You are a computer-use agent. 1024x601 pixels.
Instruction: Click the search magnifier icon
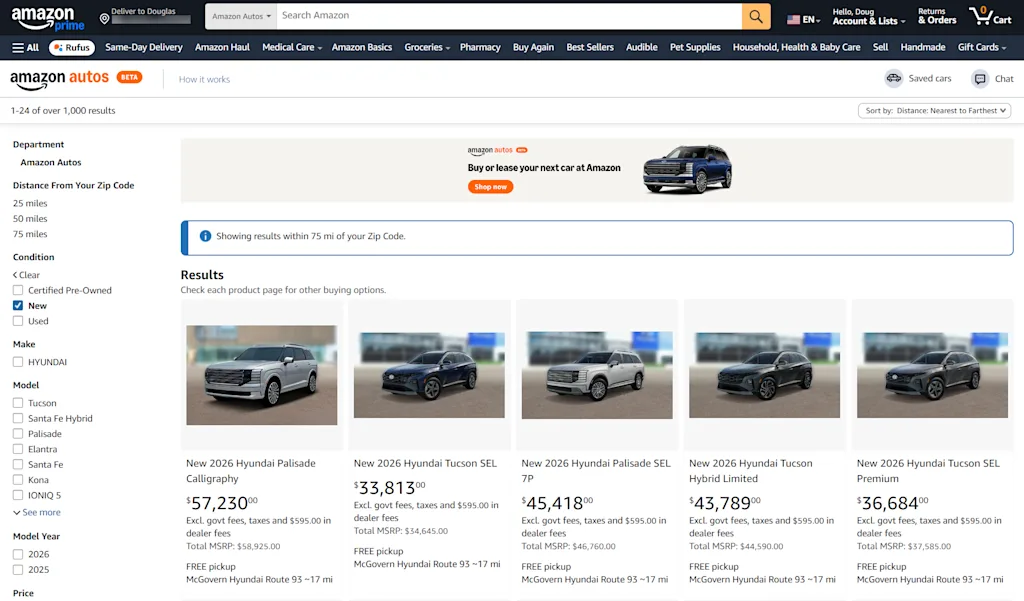(x=755, y=16)
